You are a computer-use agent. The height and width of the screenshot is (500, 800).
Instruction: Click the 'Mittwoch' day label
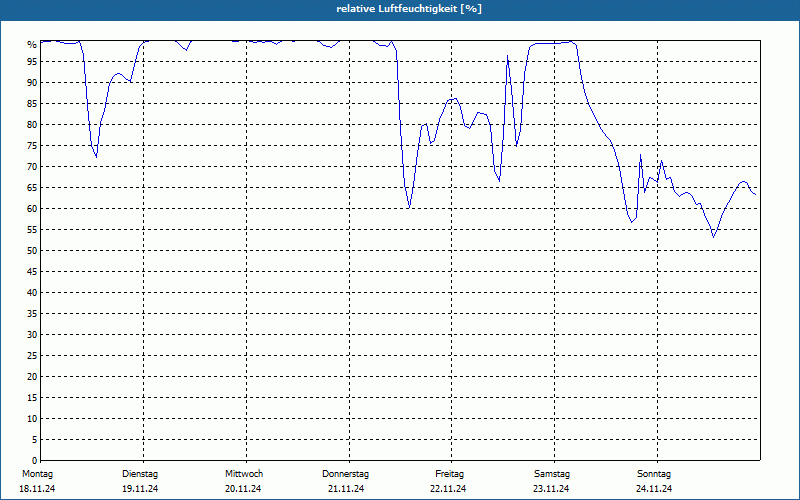pyautogui.click(x=244, y=474)
